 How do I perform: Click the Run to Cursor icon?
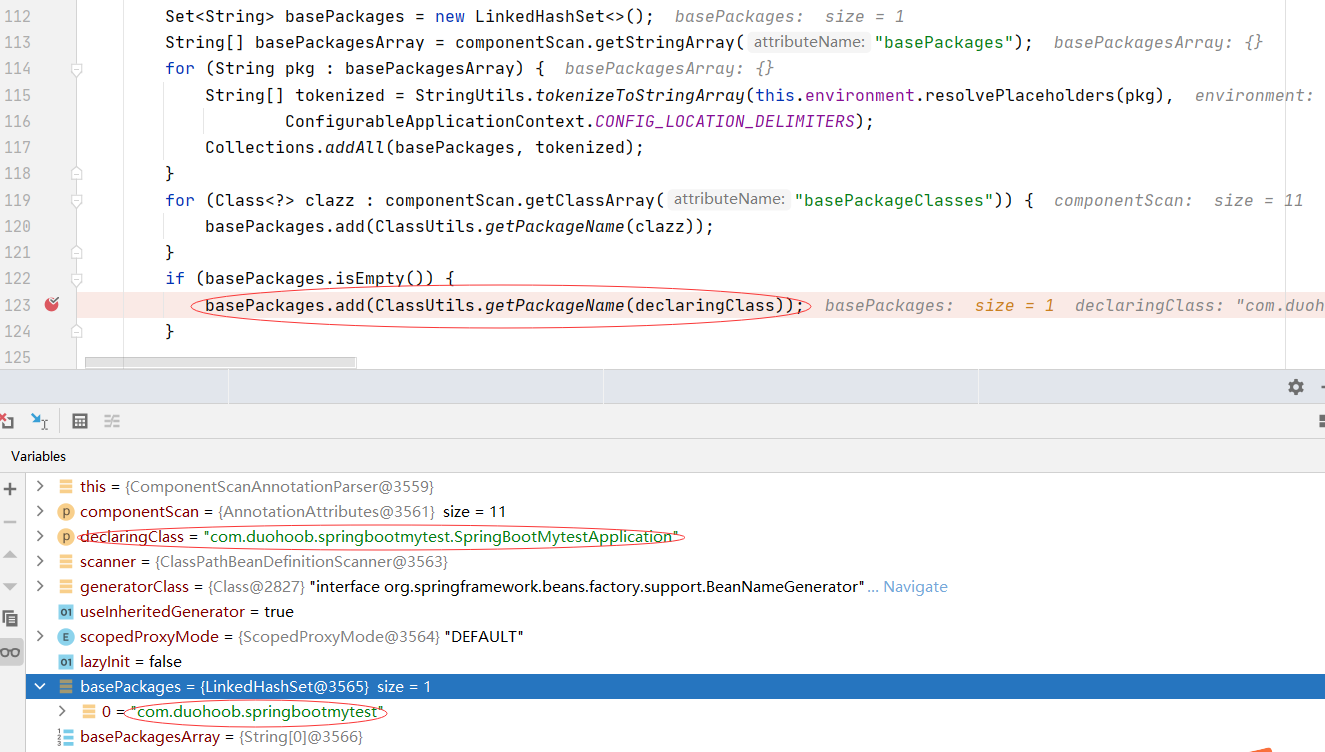[x=40, y=421]
